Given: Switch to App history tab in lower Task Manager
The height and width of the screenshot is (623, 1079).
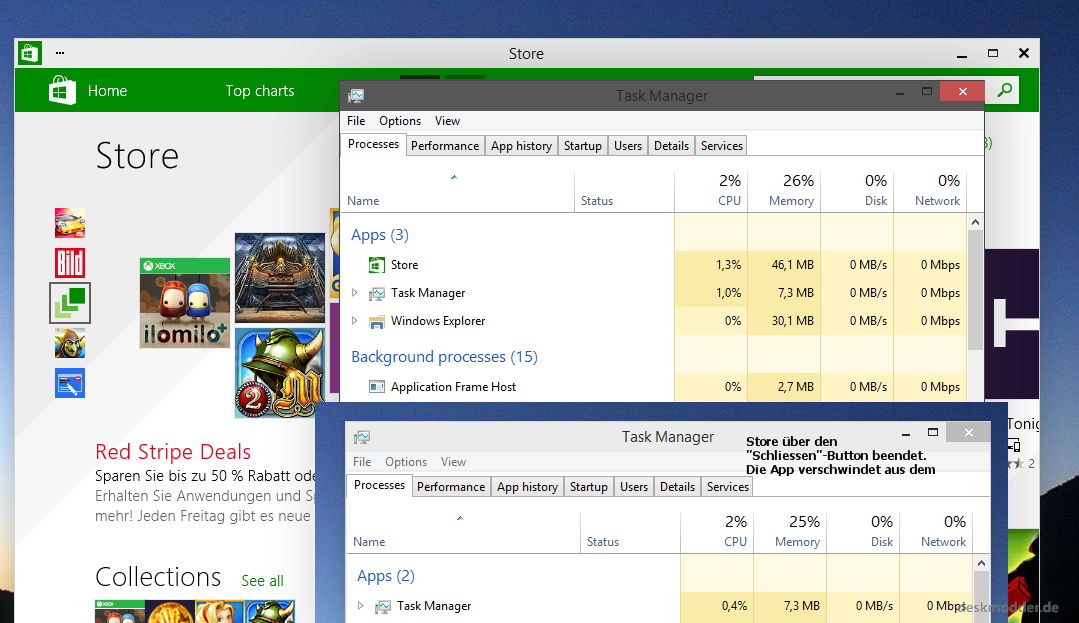Looking at the screenshot, I should pyautogui.click(x=527, y=487).
